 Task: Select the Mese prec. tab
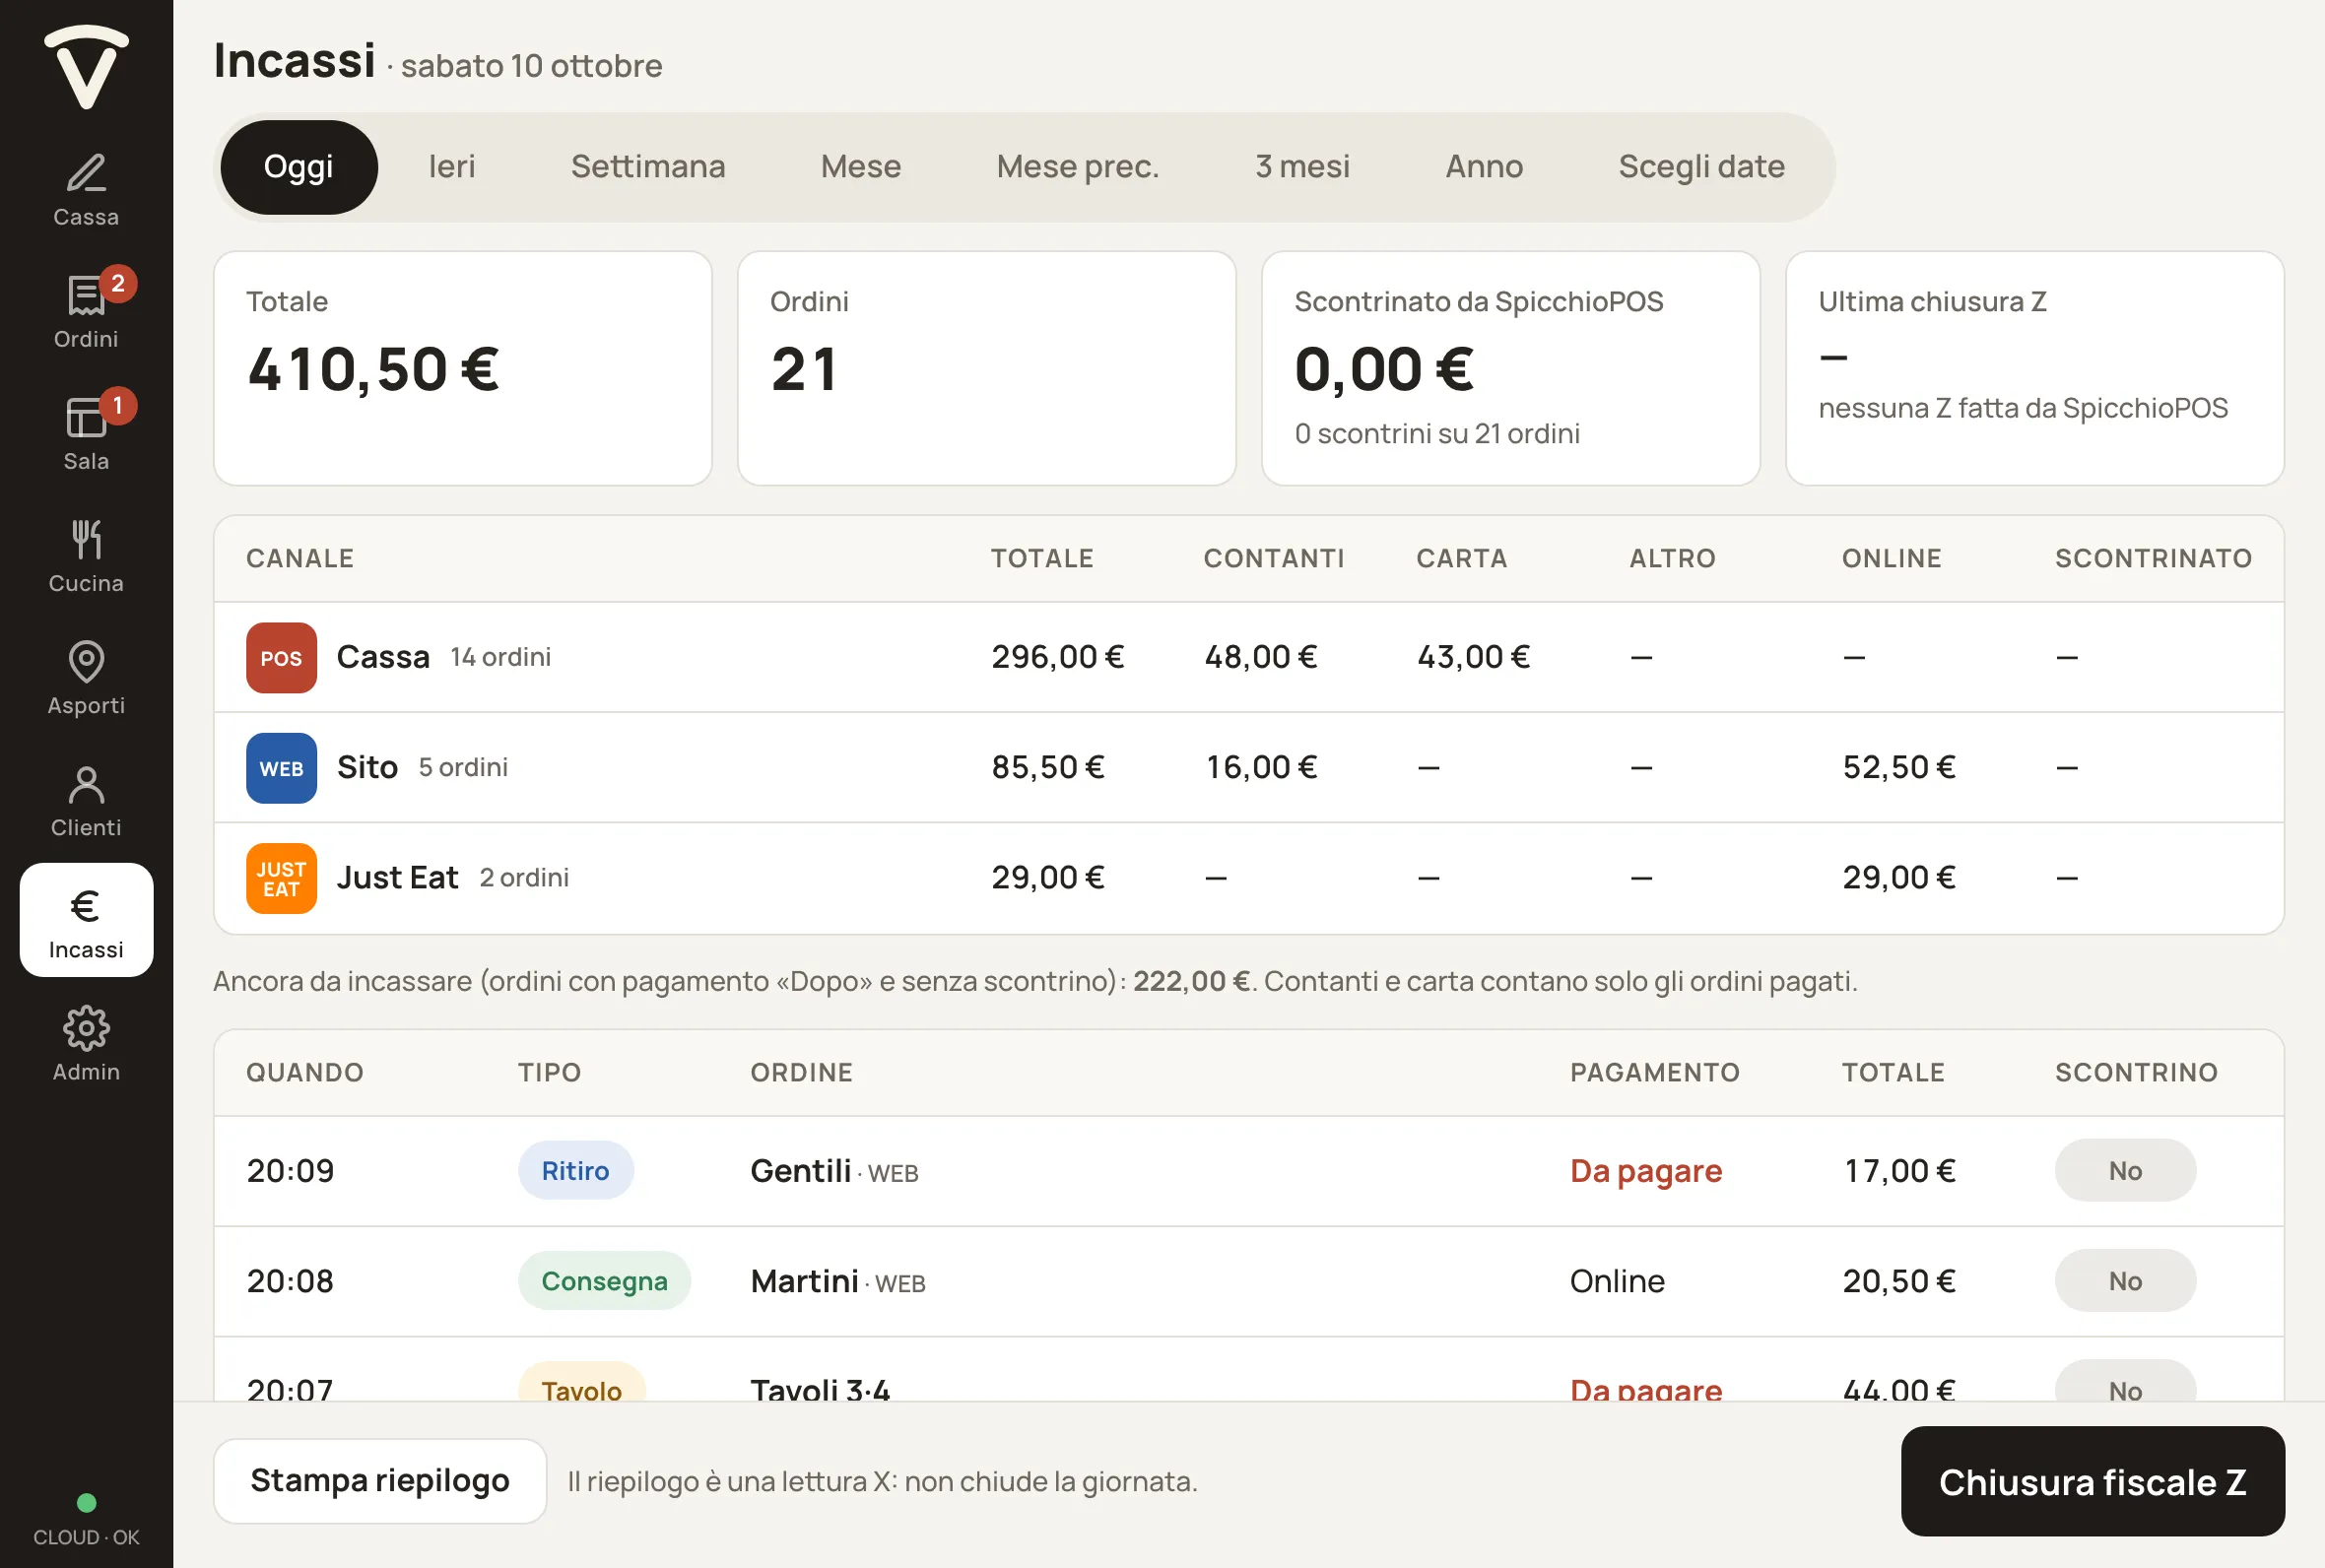pos(1078,167)
